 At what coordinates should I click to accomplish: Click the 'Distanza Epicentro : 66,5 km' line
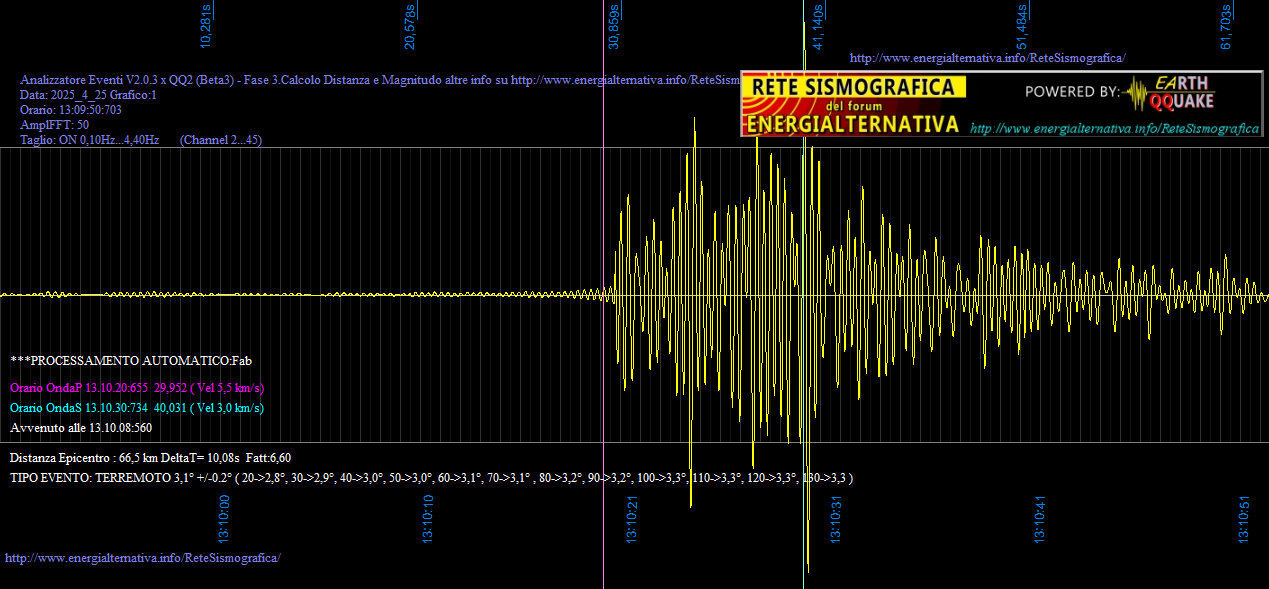(150, 457)
